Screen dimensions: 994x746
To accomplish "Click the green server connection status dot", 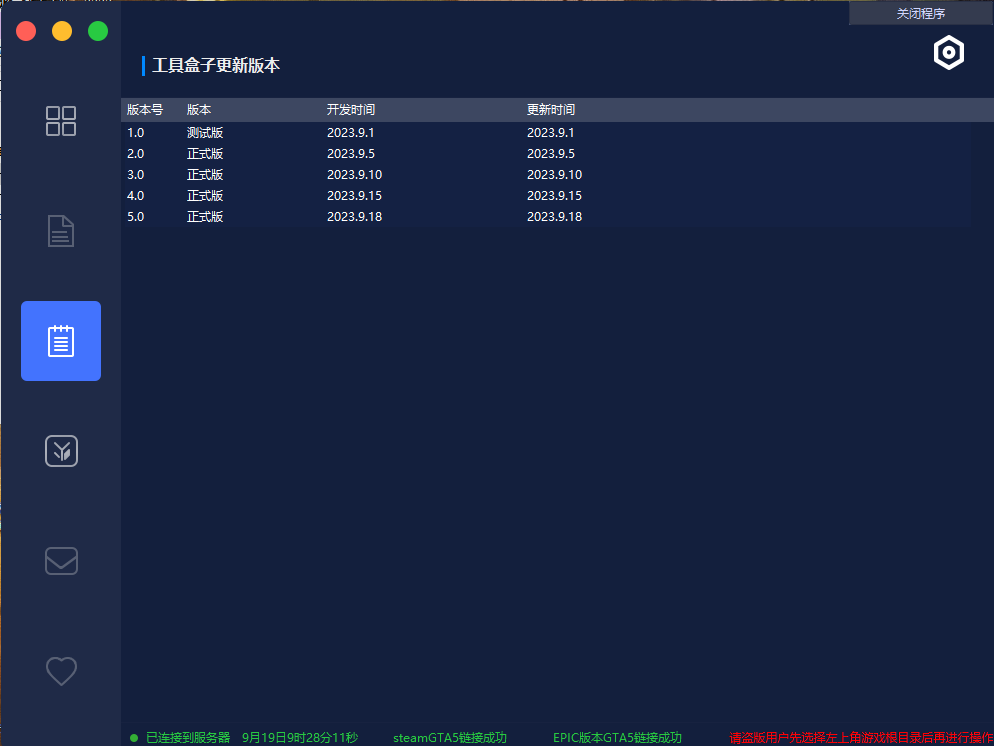I will coord(134,738).
